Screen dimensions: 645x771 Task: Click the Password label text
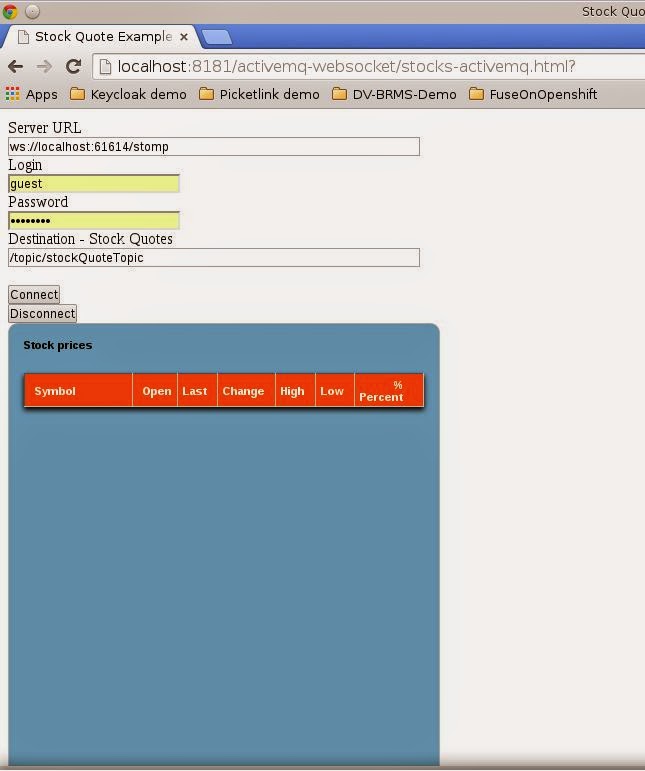point(38,202)
